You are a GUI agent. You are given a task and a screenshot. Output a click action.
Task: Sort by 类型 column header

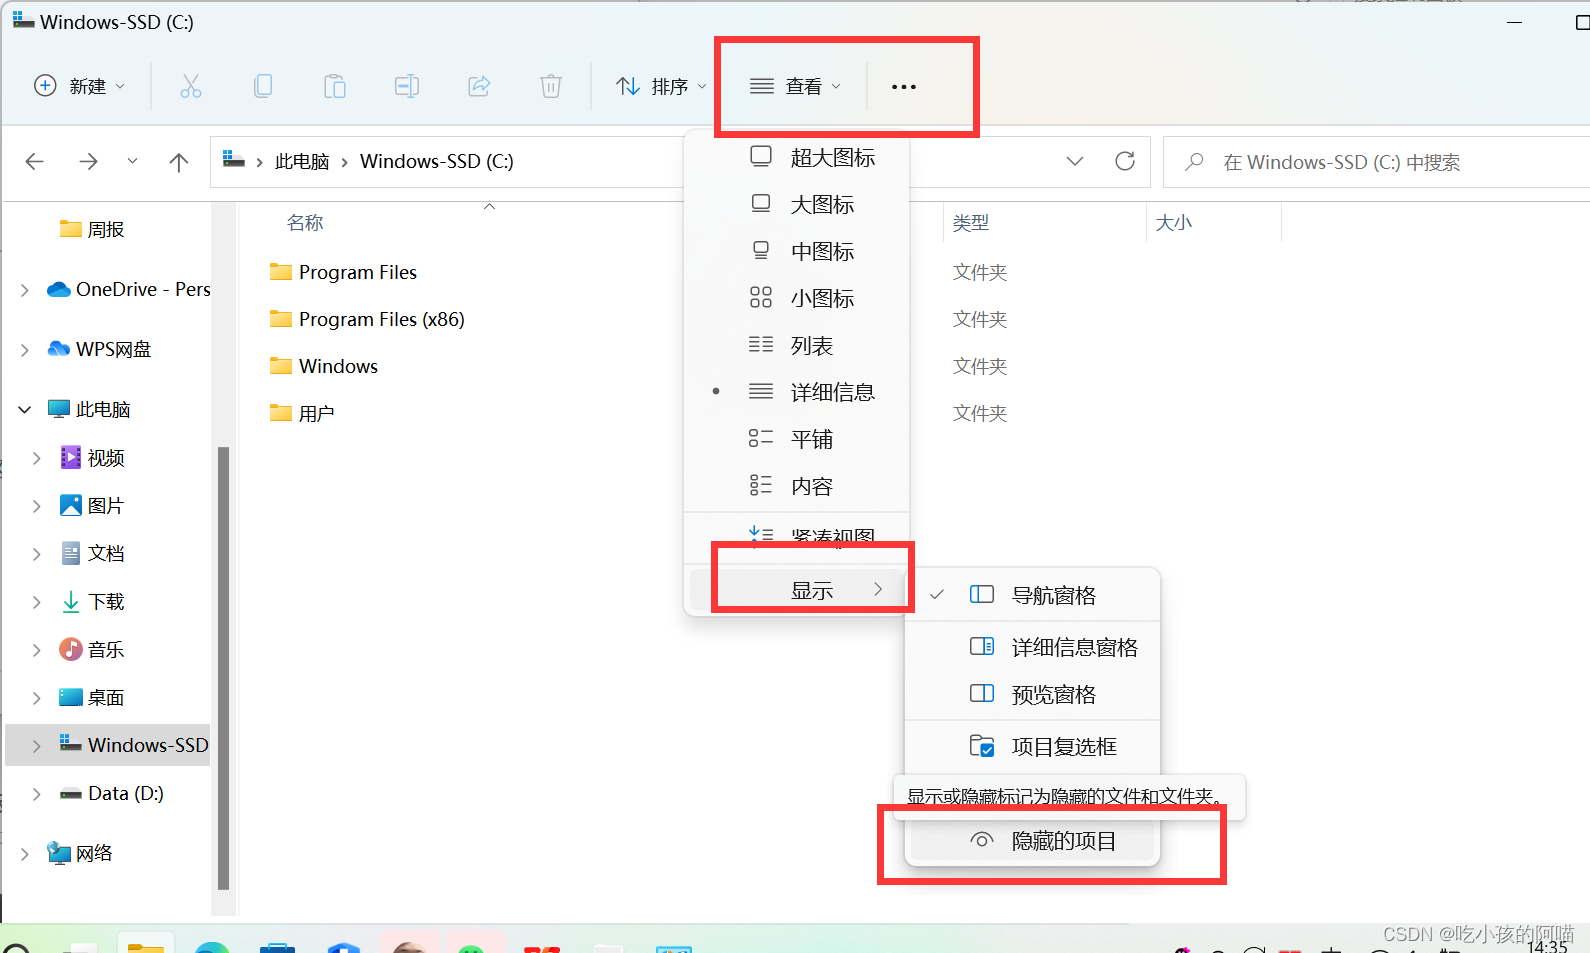pos(970,223)
